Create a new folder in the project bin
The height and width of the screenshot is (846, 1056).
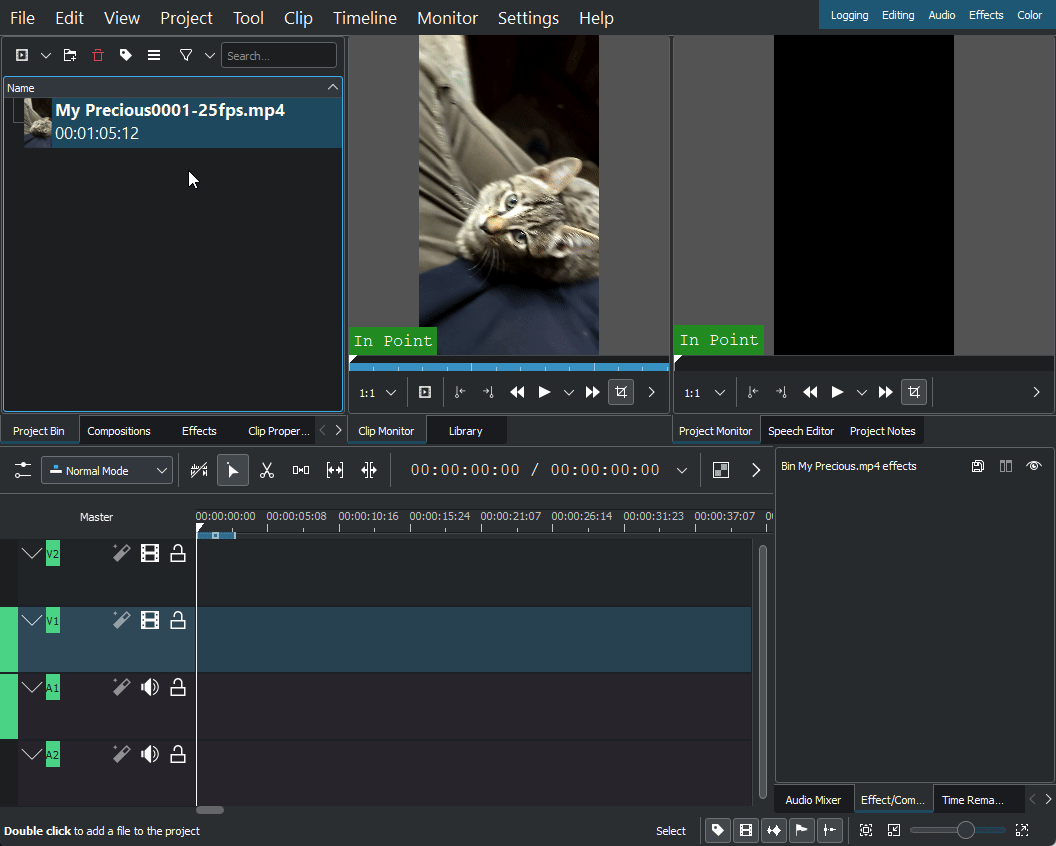coord(70,55)
